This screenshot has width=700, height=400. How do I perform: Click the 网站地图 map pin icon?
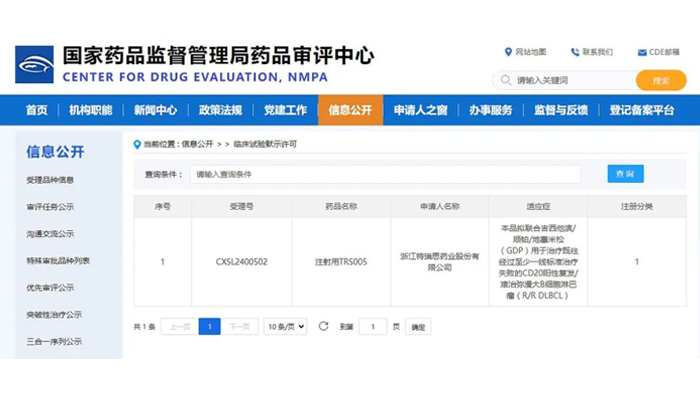(x=508, y=52)
